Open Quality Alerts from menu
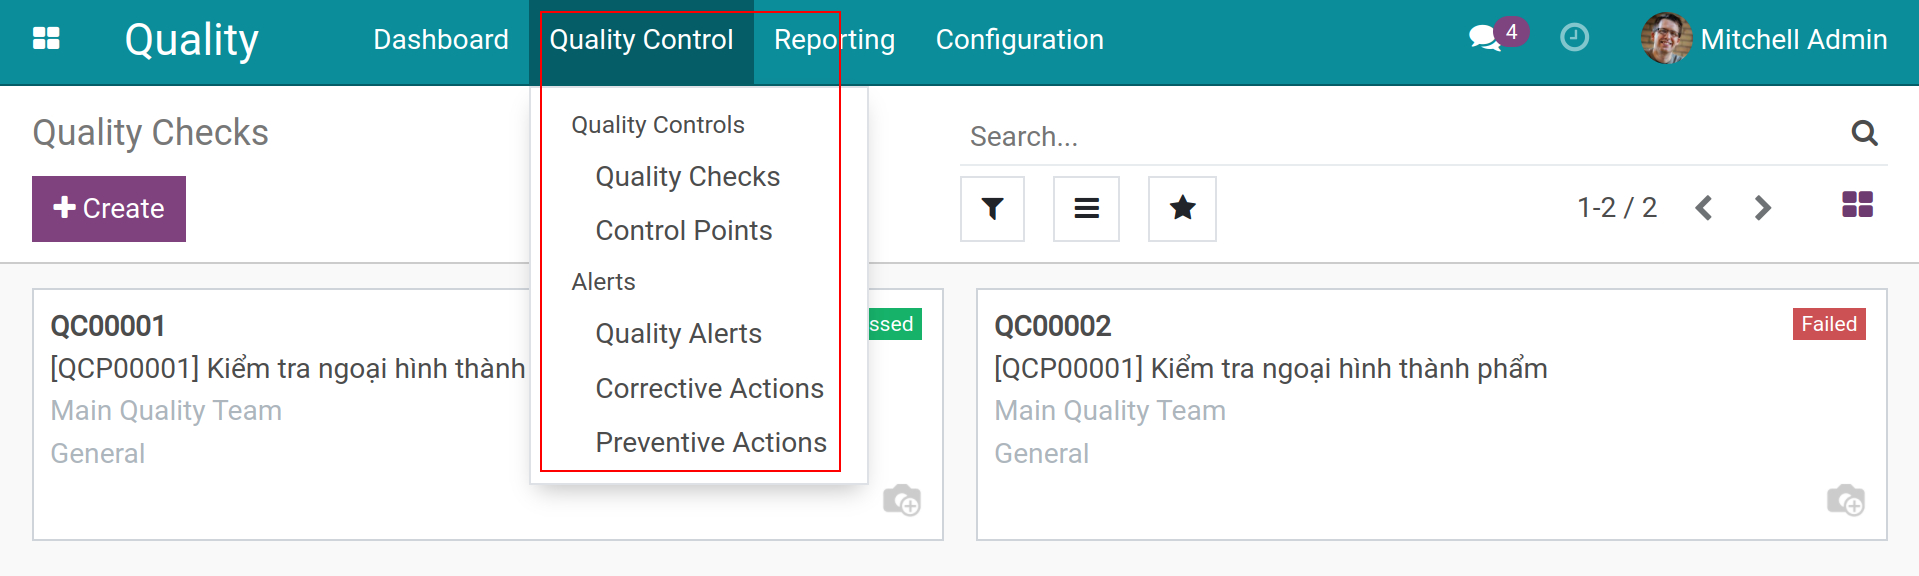Screen dimensions: 1919x576 [678, 334]
